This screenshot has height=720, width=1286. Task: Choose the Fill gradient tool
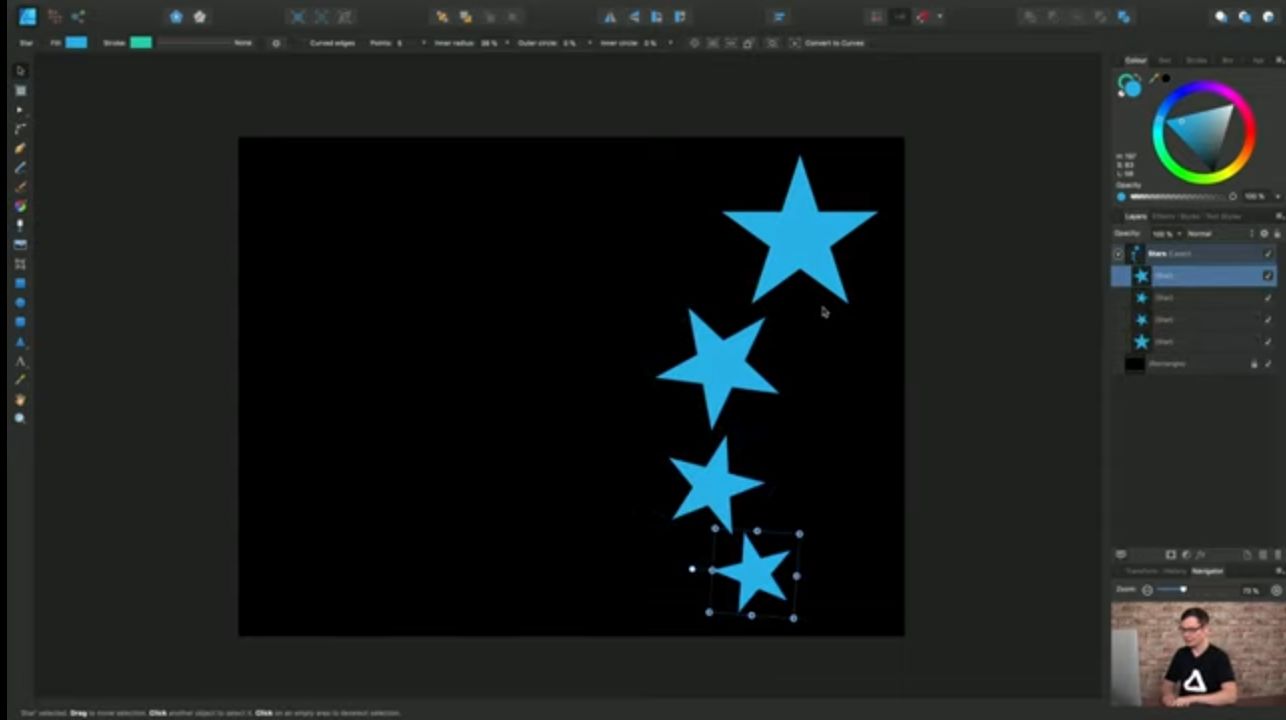coord(20,204)
